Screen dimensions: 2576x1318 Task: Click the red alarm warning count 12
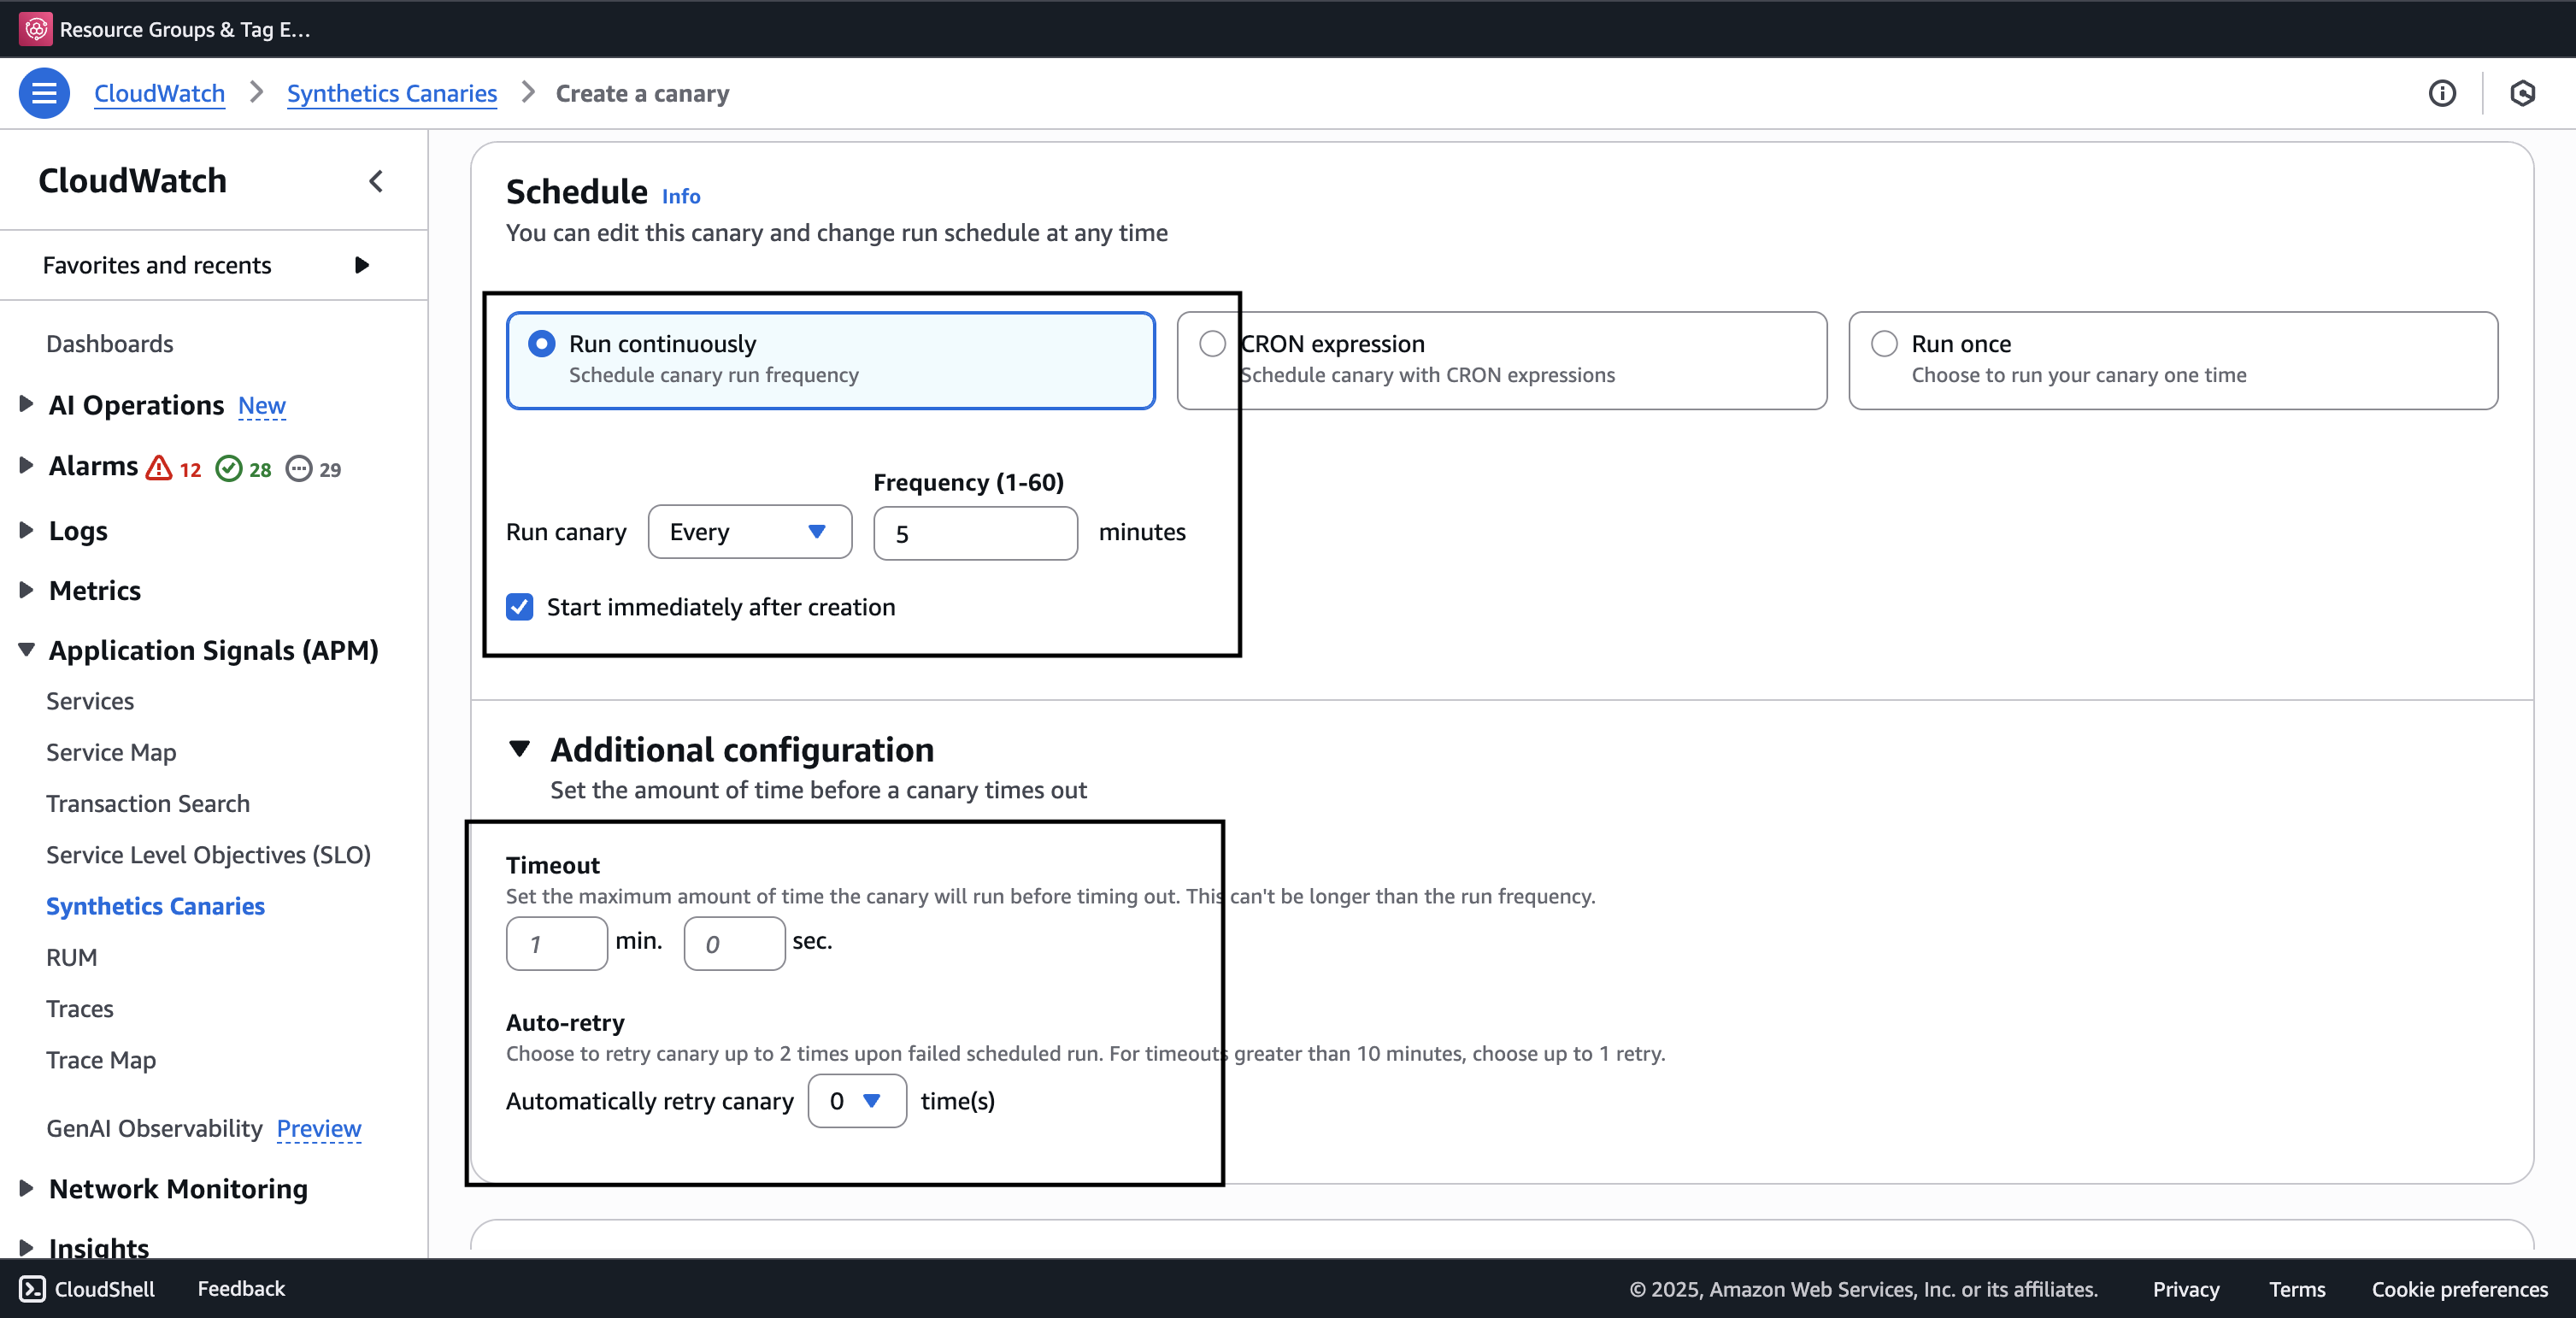coord(174,469)
